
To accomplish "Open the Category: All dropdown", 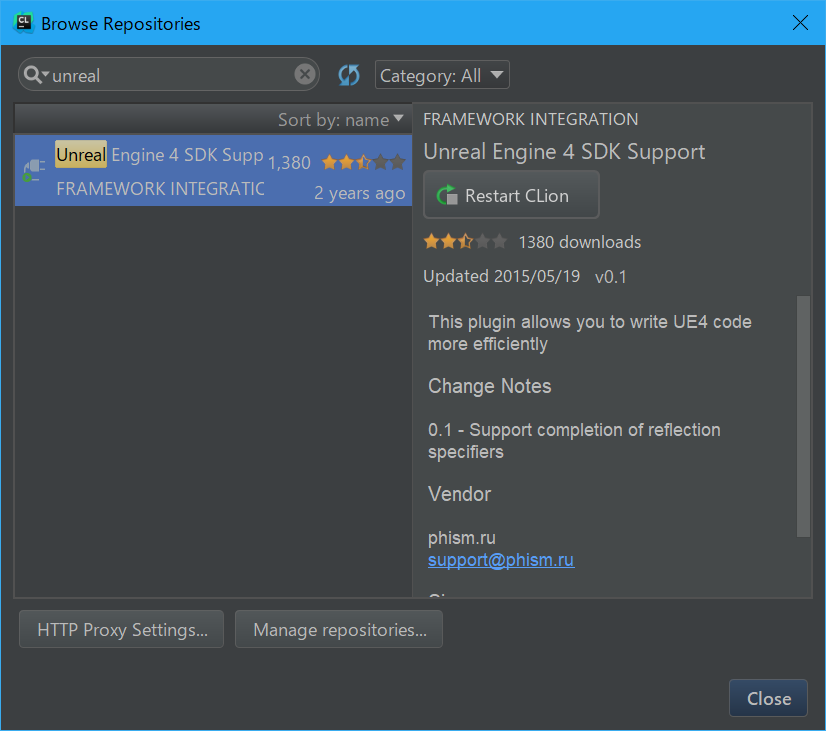I will 442,75.
